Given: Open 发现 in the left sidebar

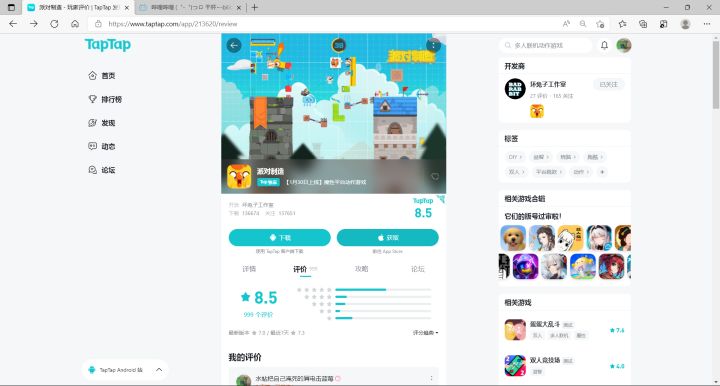Looking at the screenshot, I should (102, 123).
